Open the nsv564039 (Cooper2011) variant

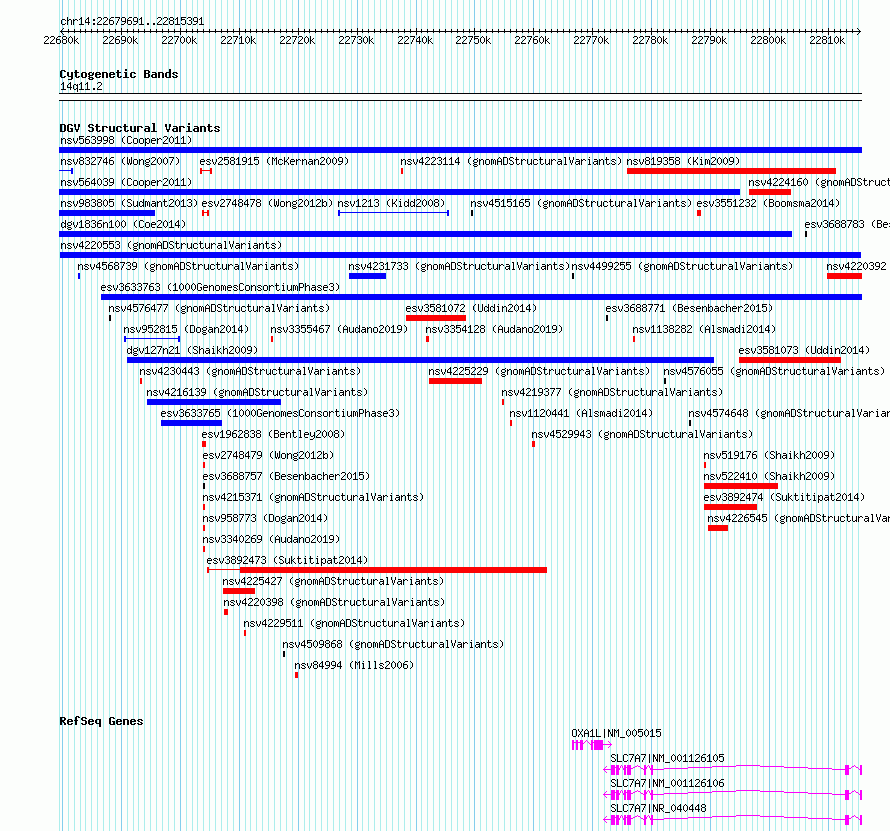(x=126, y=182)
